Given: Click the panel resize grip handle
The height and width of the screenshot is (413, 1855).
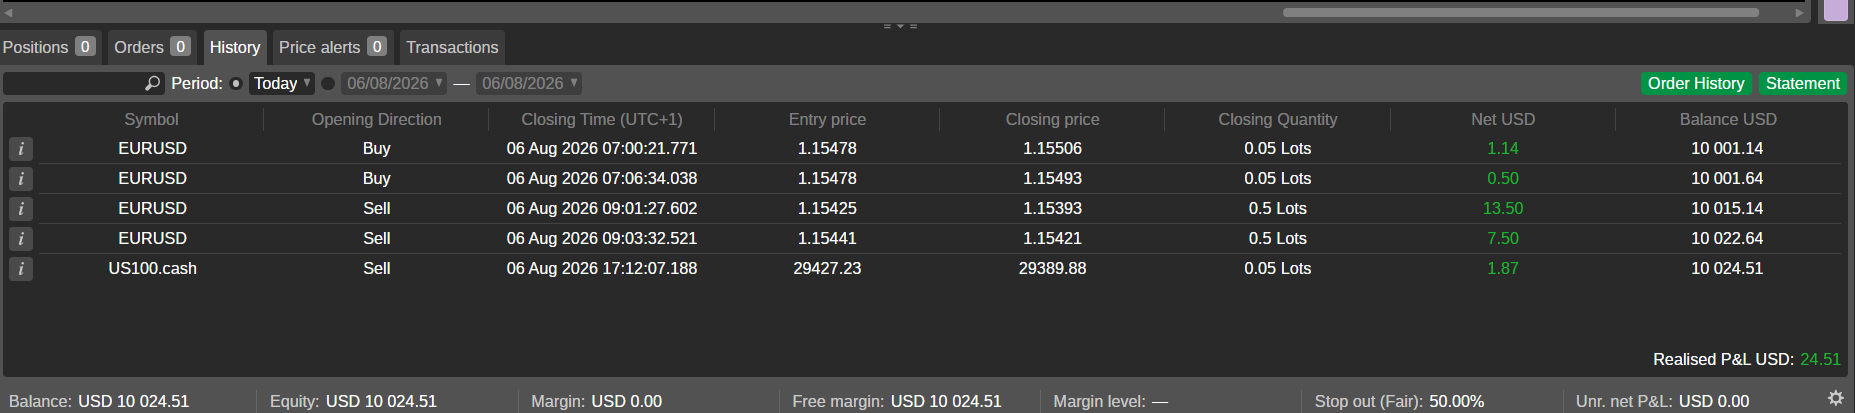Looking at the screenshot, I should point(900,26).
